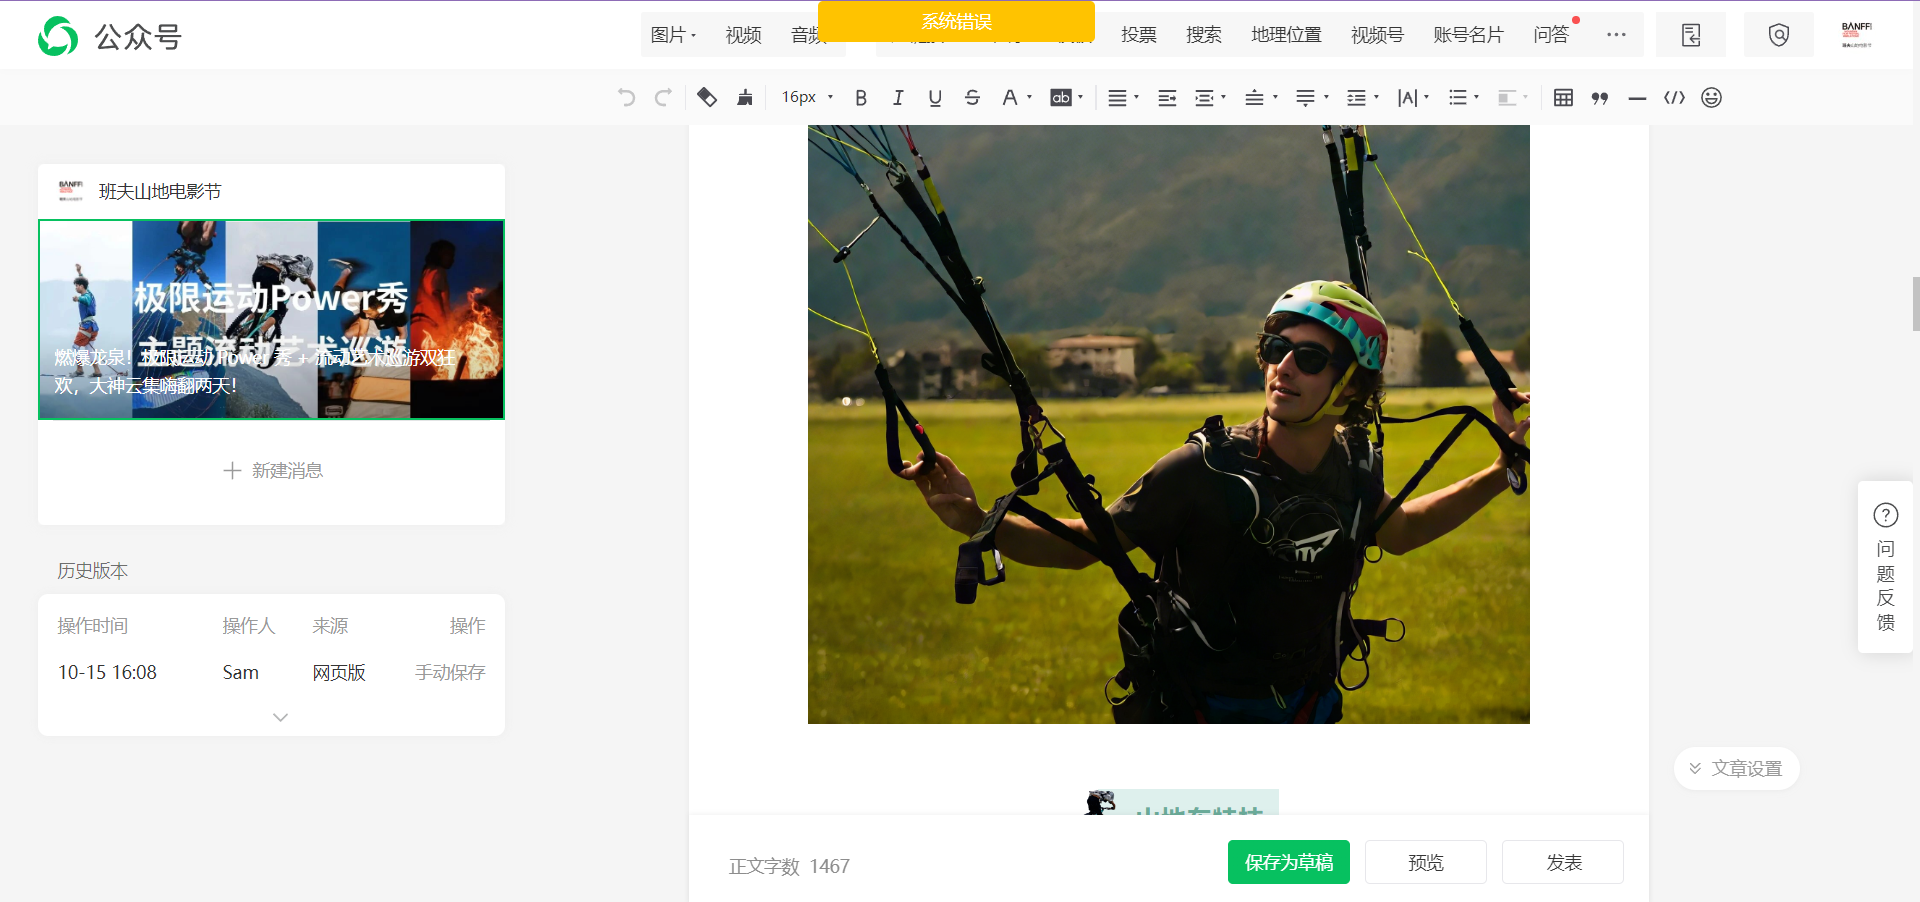Image resolution: width=1920 pixels, height=902 pixels.
Task: Open the emoji picker
Action: pos(1711,97)
